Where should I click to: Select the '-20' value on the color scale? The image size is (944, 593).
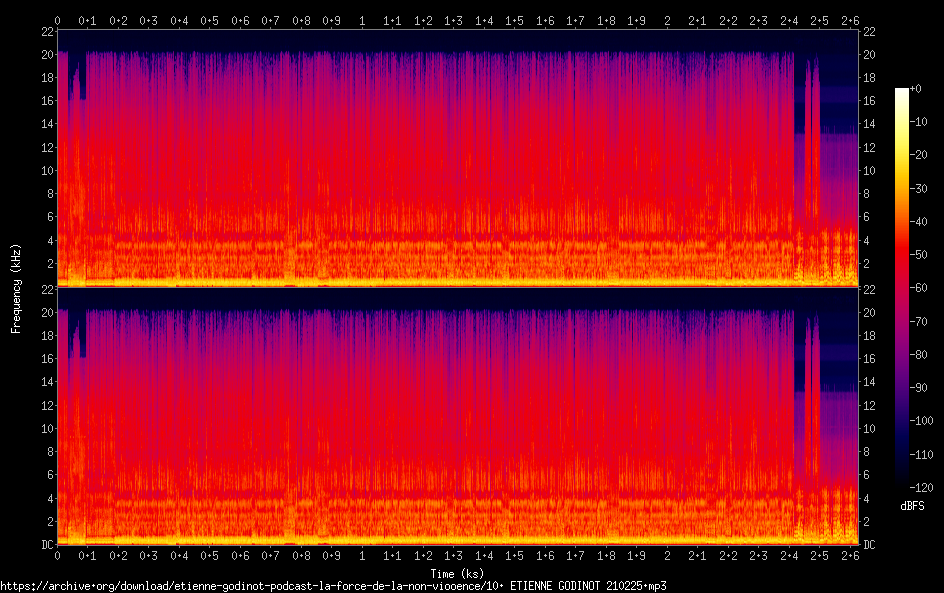[919, 155]
